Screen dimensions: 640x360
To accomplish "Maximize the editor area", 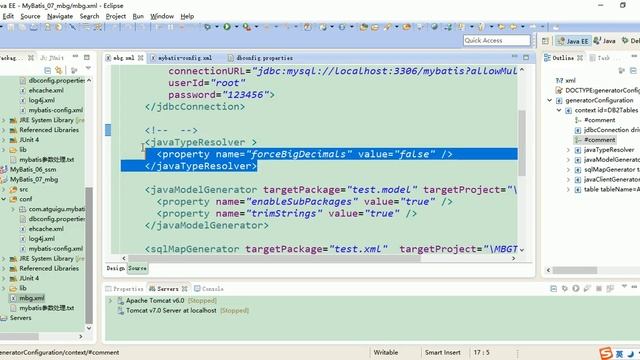I will click(526, 58).
